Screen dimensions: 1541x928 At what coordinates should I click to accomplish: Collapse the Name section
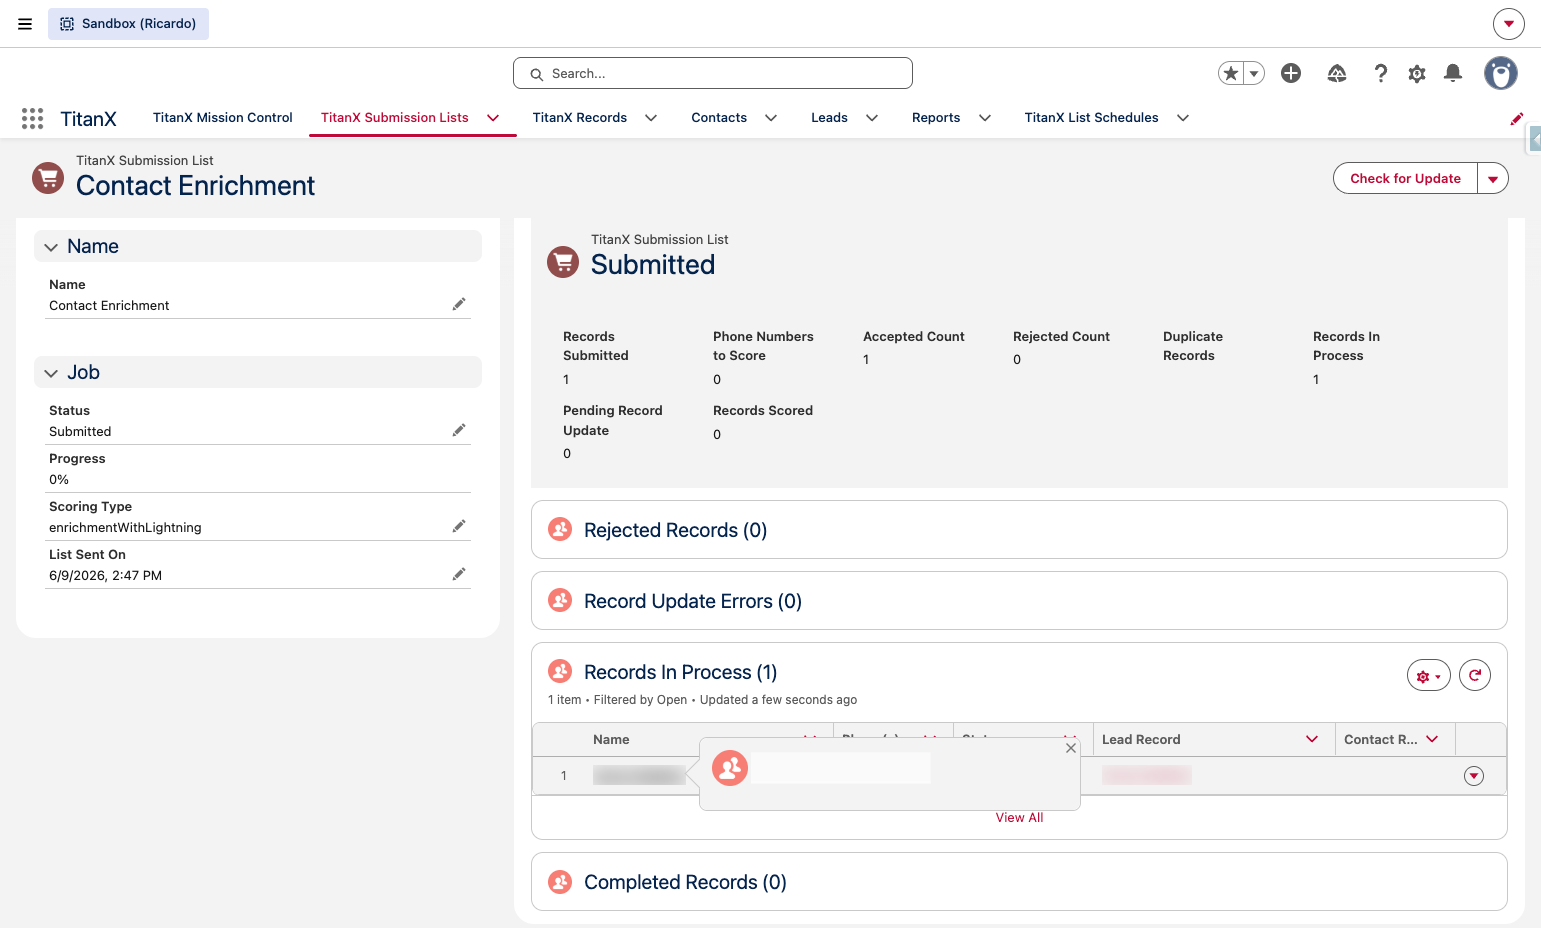(51, 247)
